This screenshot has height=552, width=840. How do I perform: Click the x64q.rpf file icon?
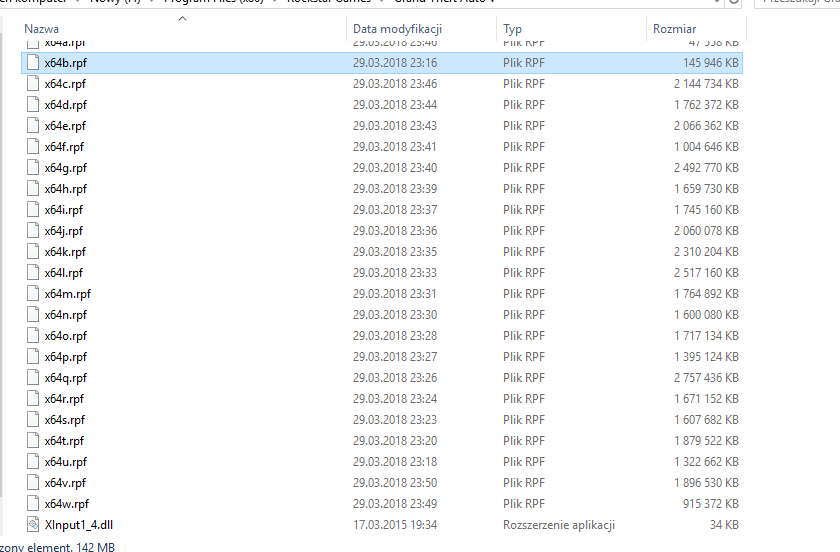[x=33, y=377]
